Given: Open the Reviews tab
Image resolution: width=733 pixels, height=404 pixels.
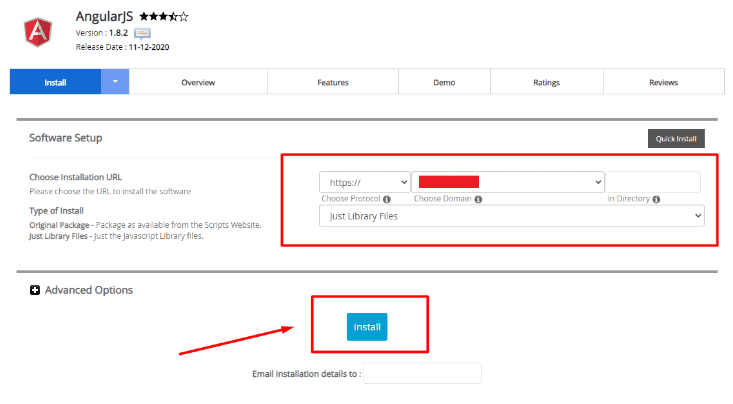Looking at the screenshot, I should pyautogui.click(x=663, y=82).
